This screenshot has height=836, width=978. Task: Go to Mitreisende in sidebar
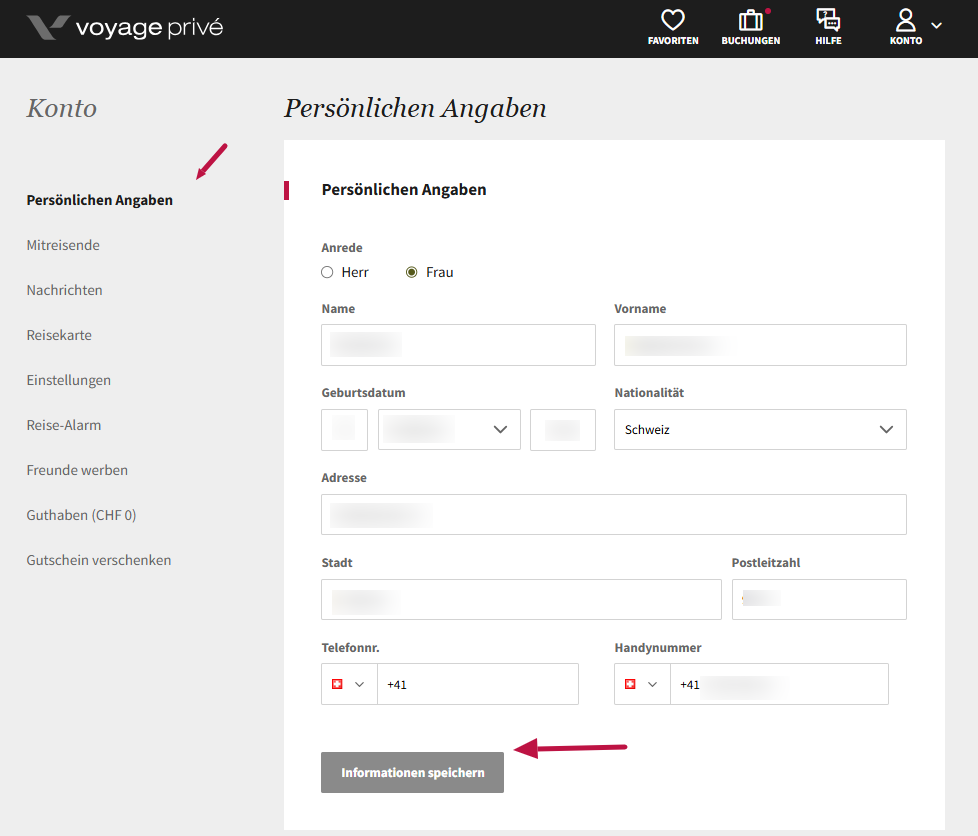pos(63,245)
